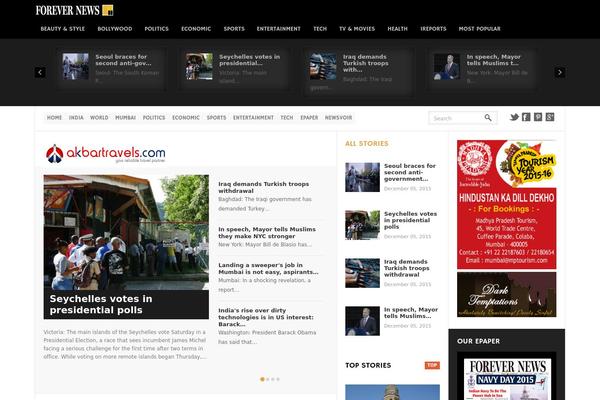Open All Stories link Seoul braces for second anti-government
600x400 pixels.
point(410,172)
